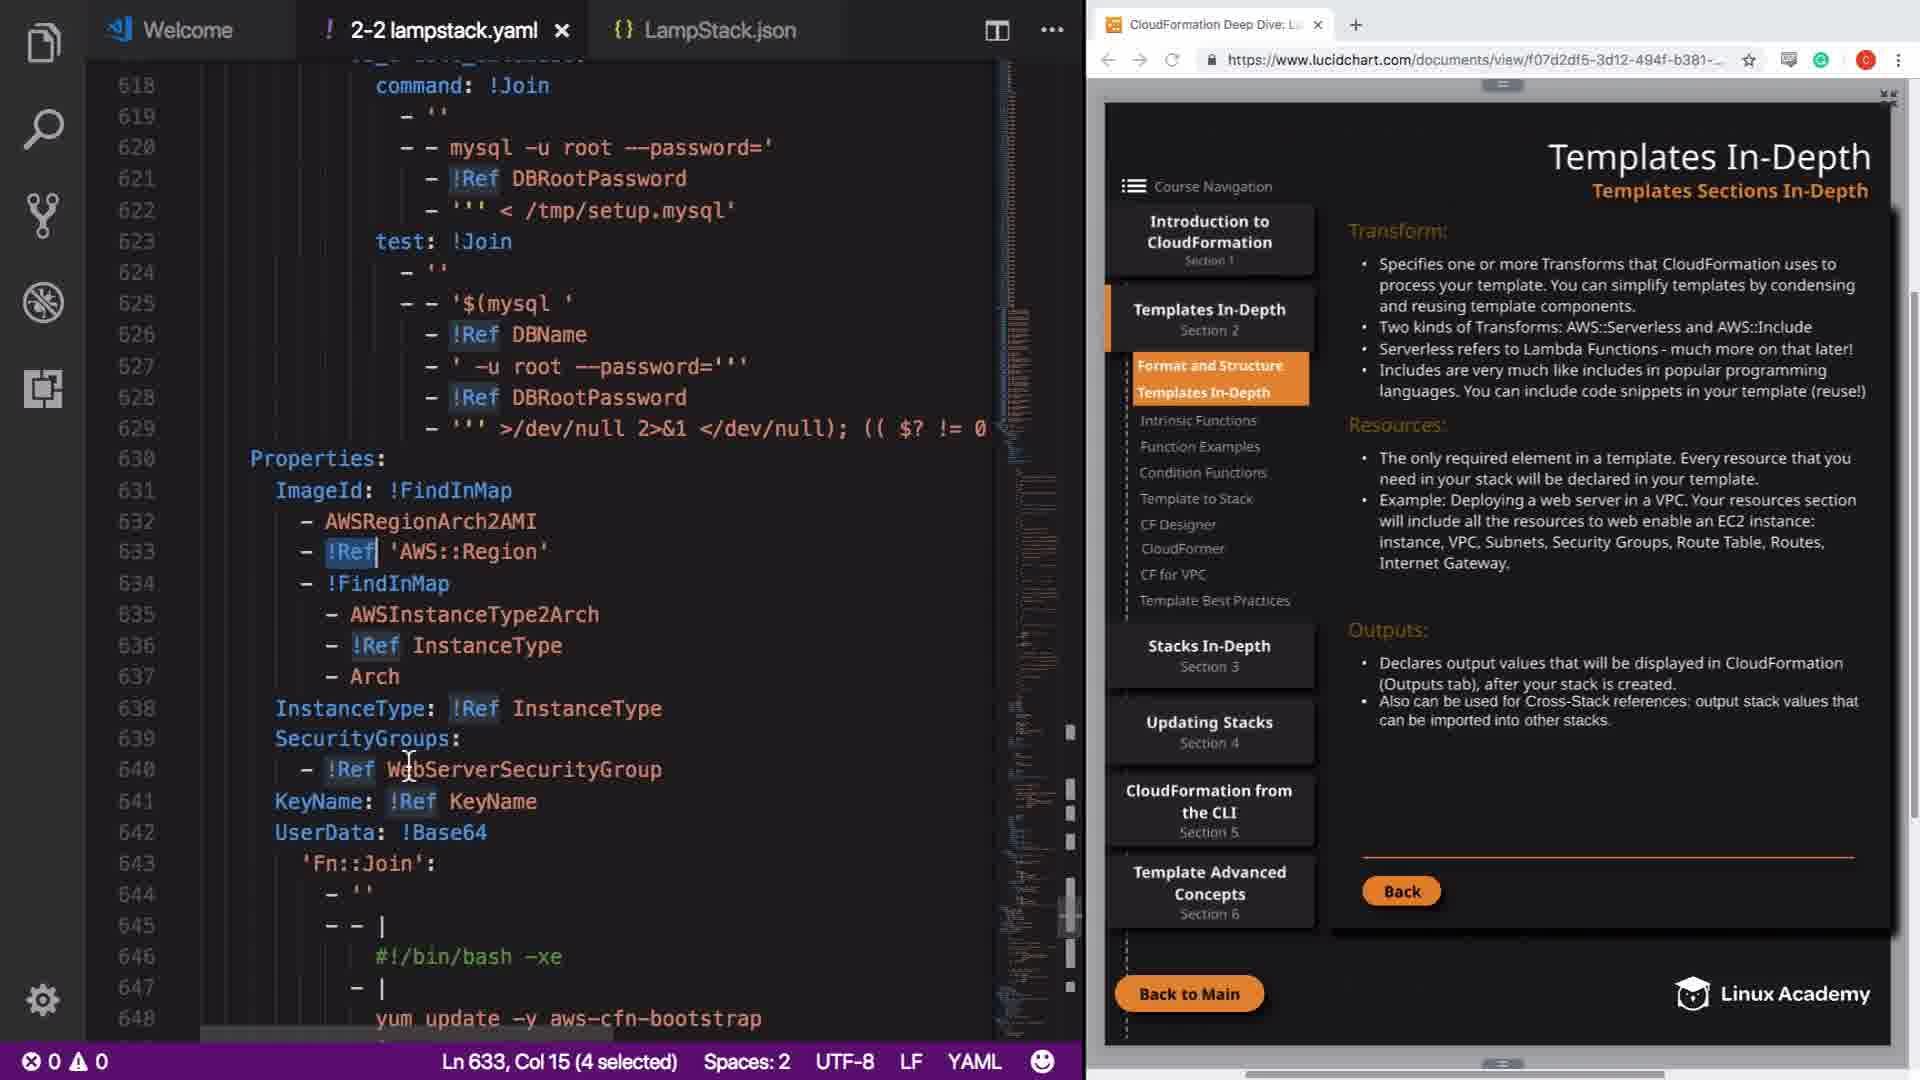The width and height of the screenshot is (1920, 1080).
Task: Expand Stacks In-Depth Section 3
Action: pyautogui.click(x=1209, y=655)
